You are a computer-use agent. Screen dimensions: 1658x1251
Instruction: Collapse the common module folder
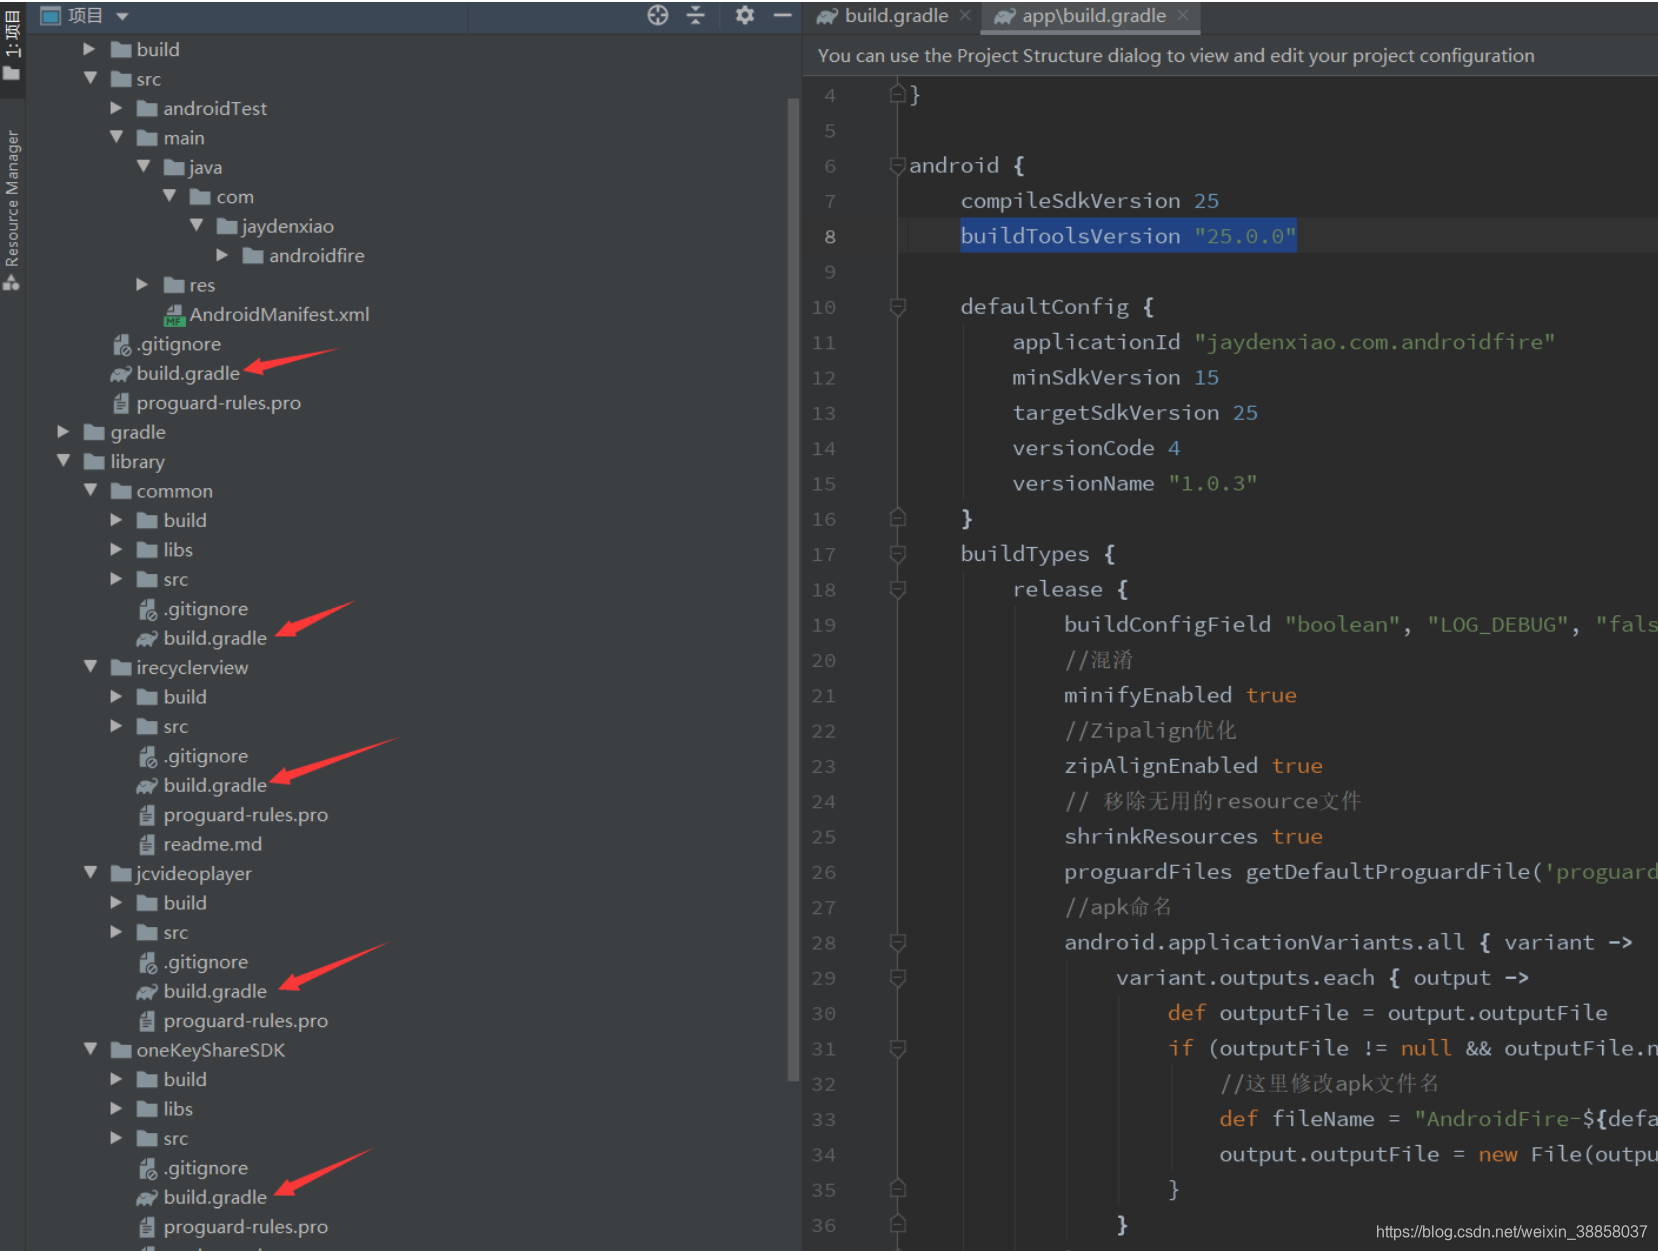(x=90, y=491)
